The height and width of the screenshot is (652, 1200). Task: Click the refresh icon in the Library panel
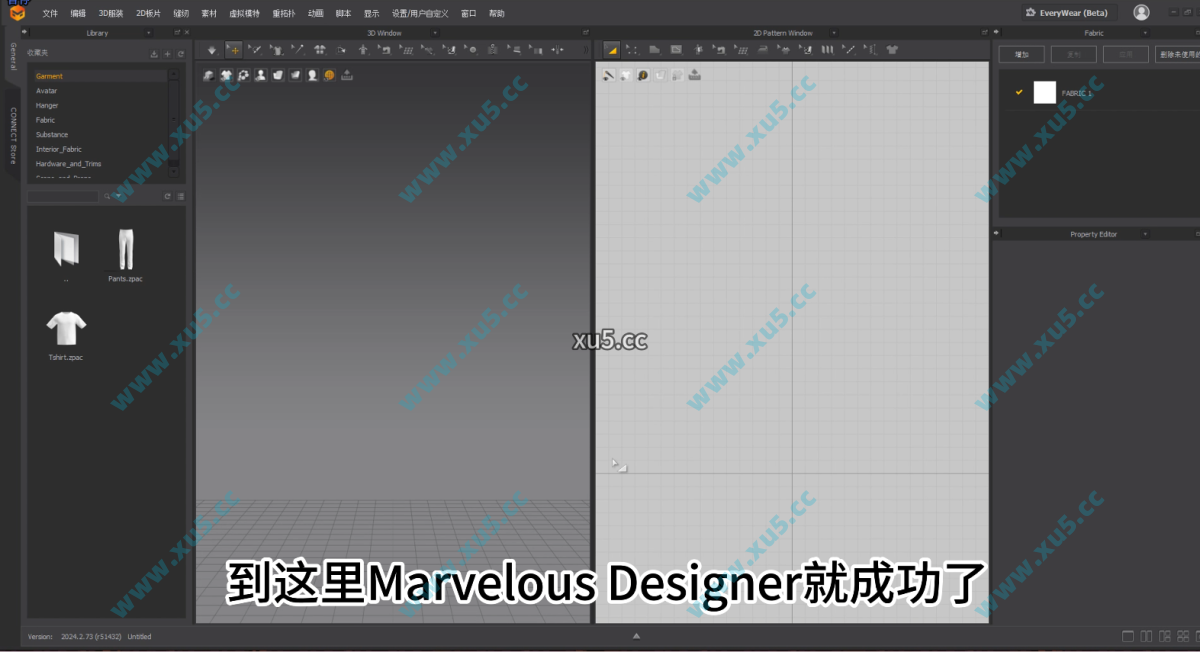point(181,53)
